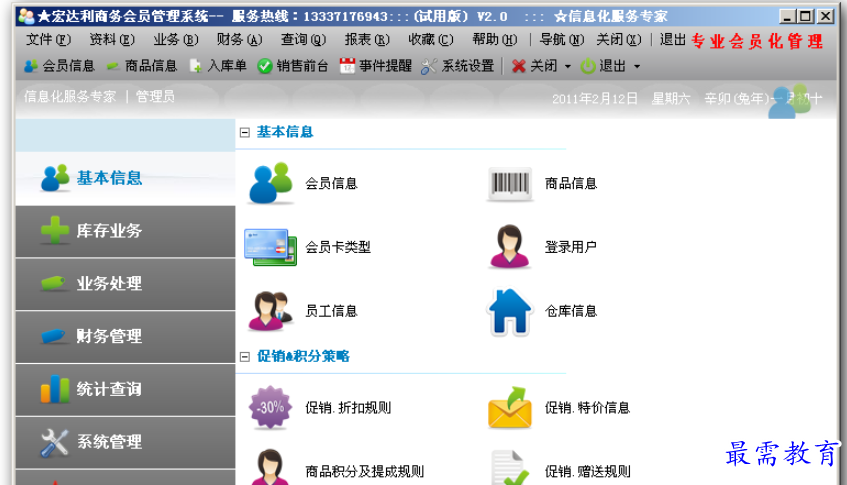The image size is (847, 485).
Task: Click the 管理员 label in header
Action: click(x=155, y=97)
